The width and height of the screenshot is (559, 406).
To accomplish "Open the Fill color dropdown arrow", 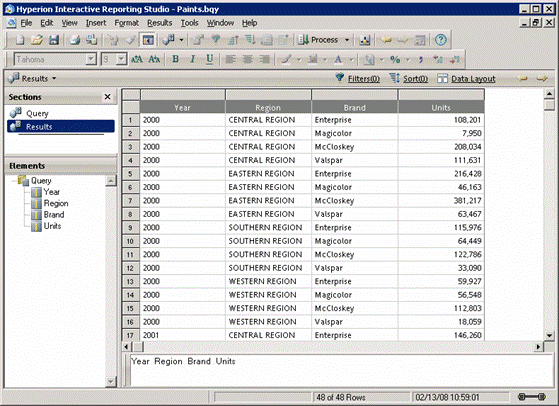I will tap(325, 60).
